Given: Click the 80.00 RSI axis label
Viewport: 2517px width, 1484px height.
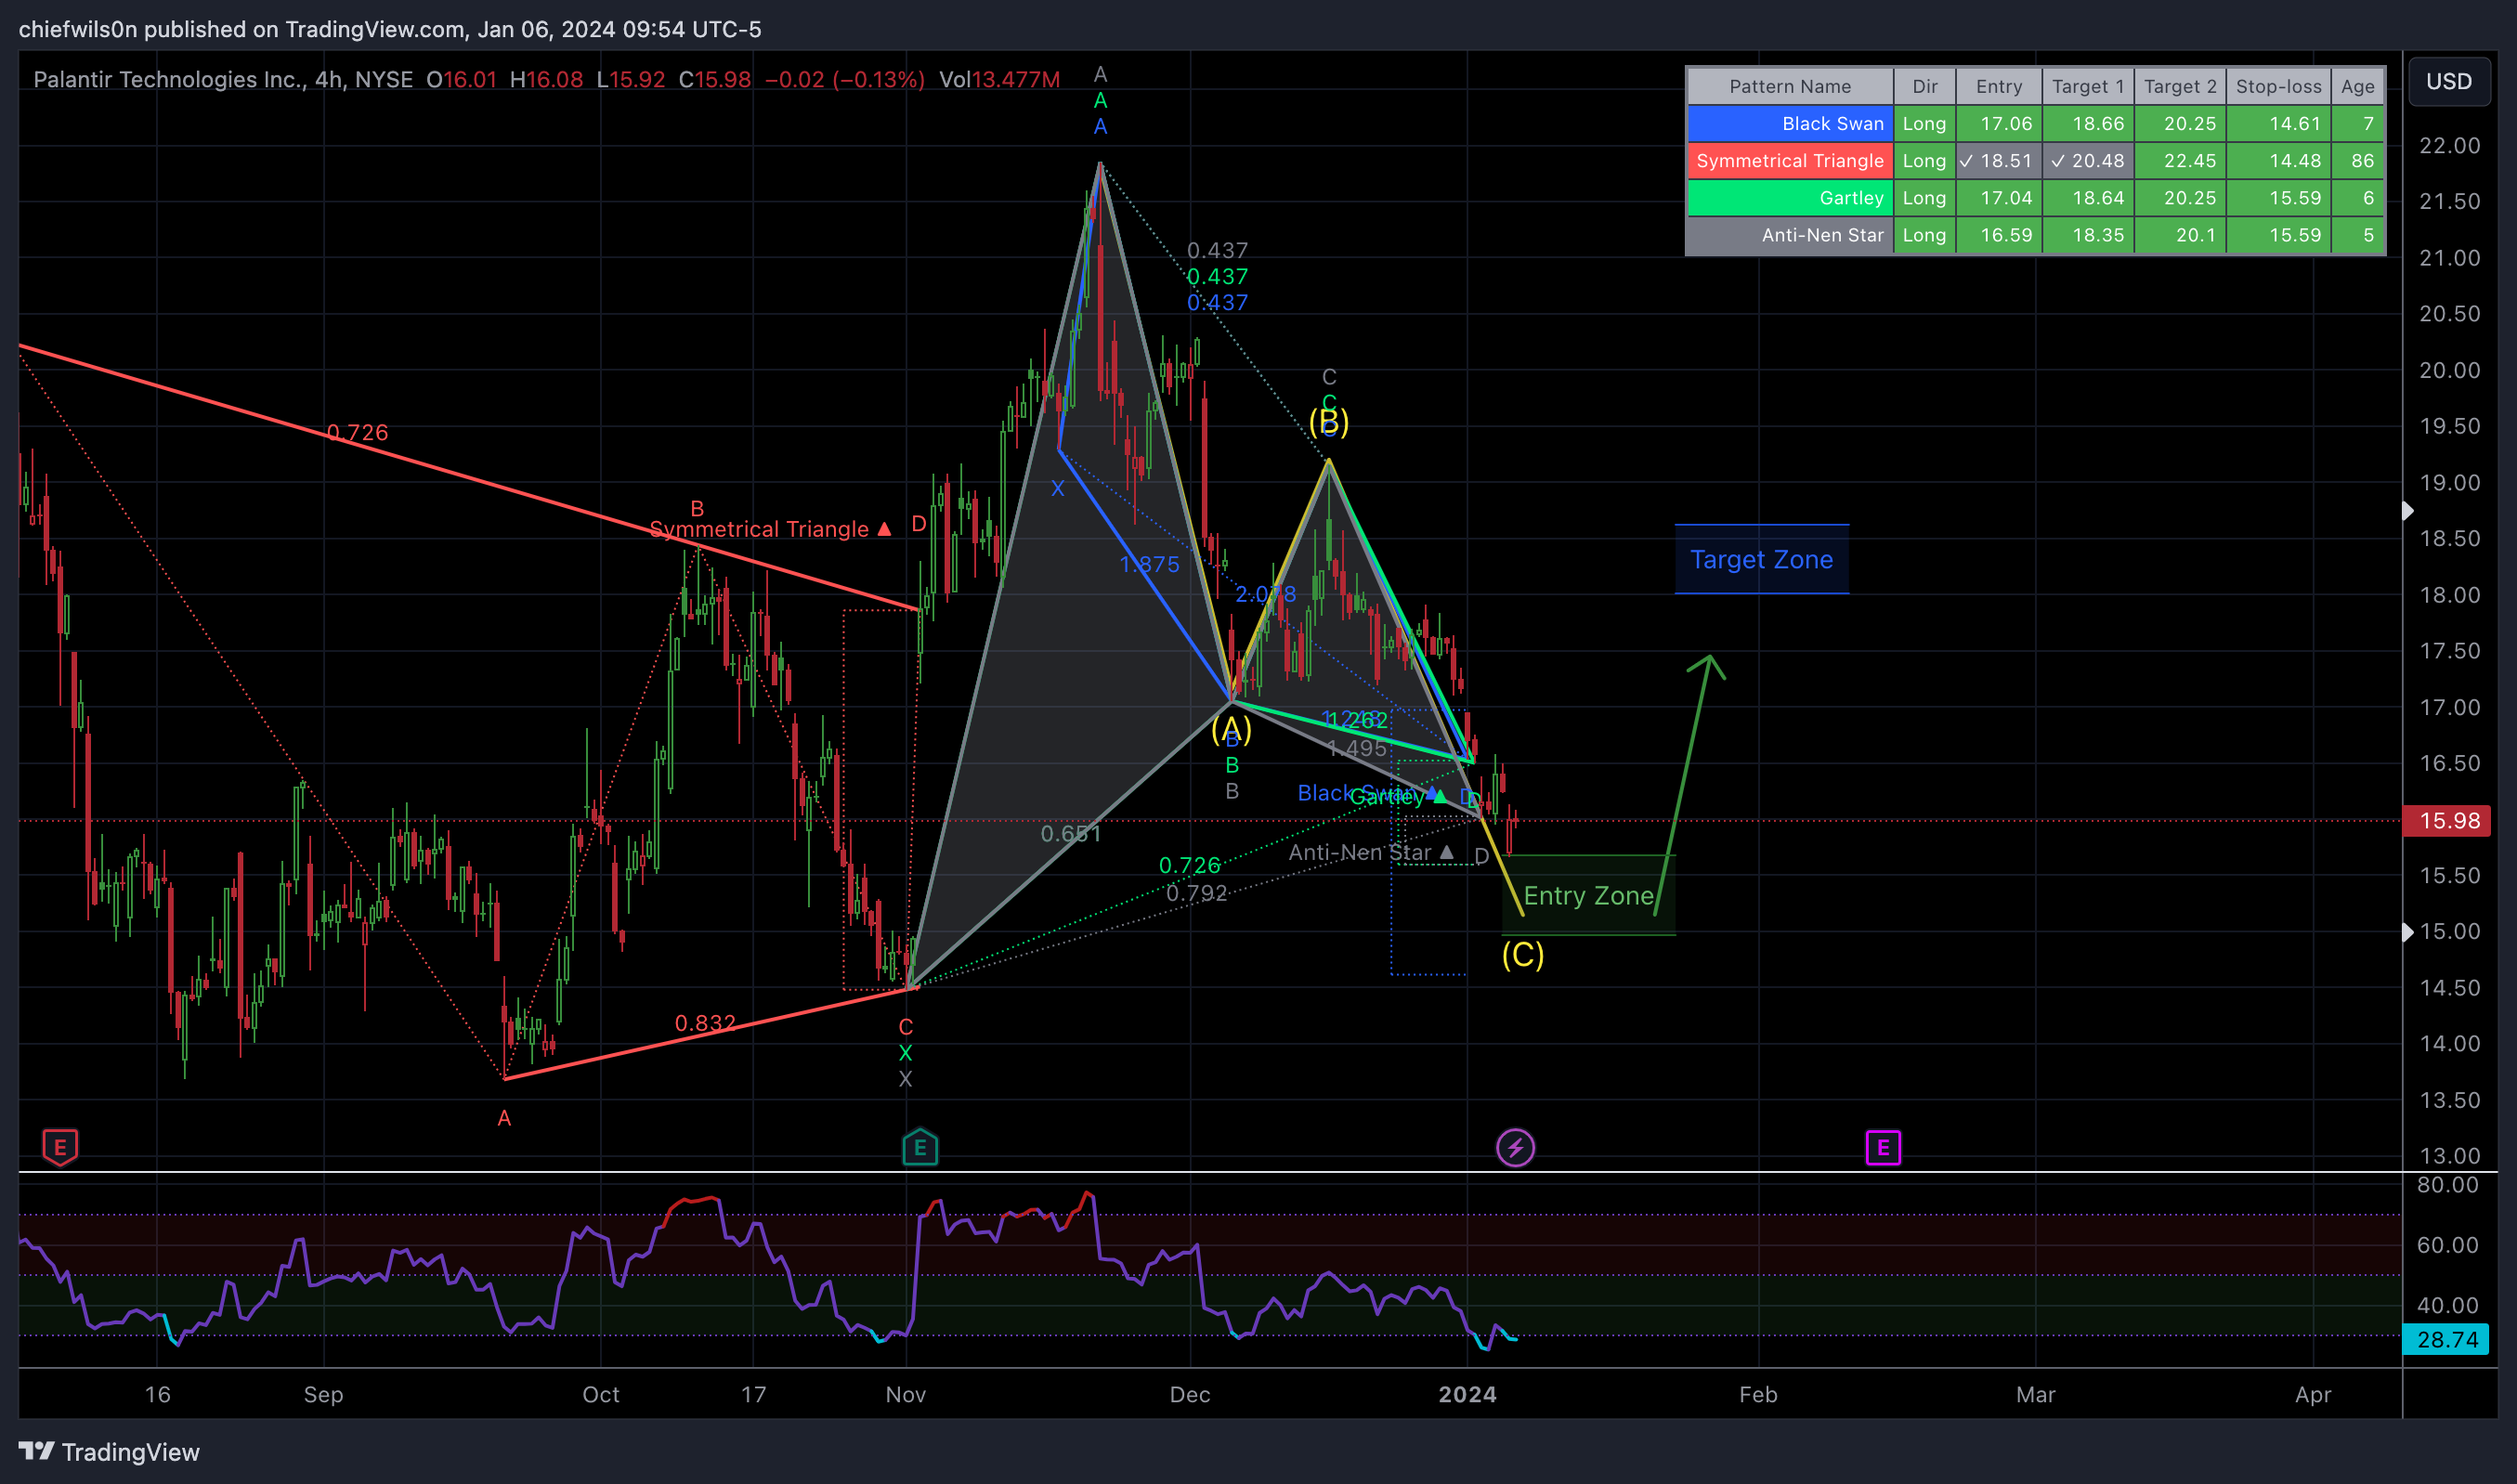Looking at the screenshot, I should pos(2447,1186).
